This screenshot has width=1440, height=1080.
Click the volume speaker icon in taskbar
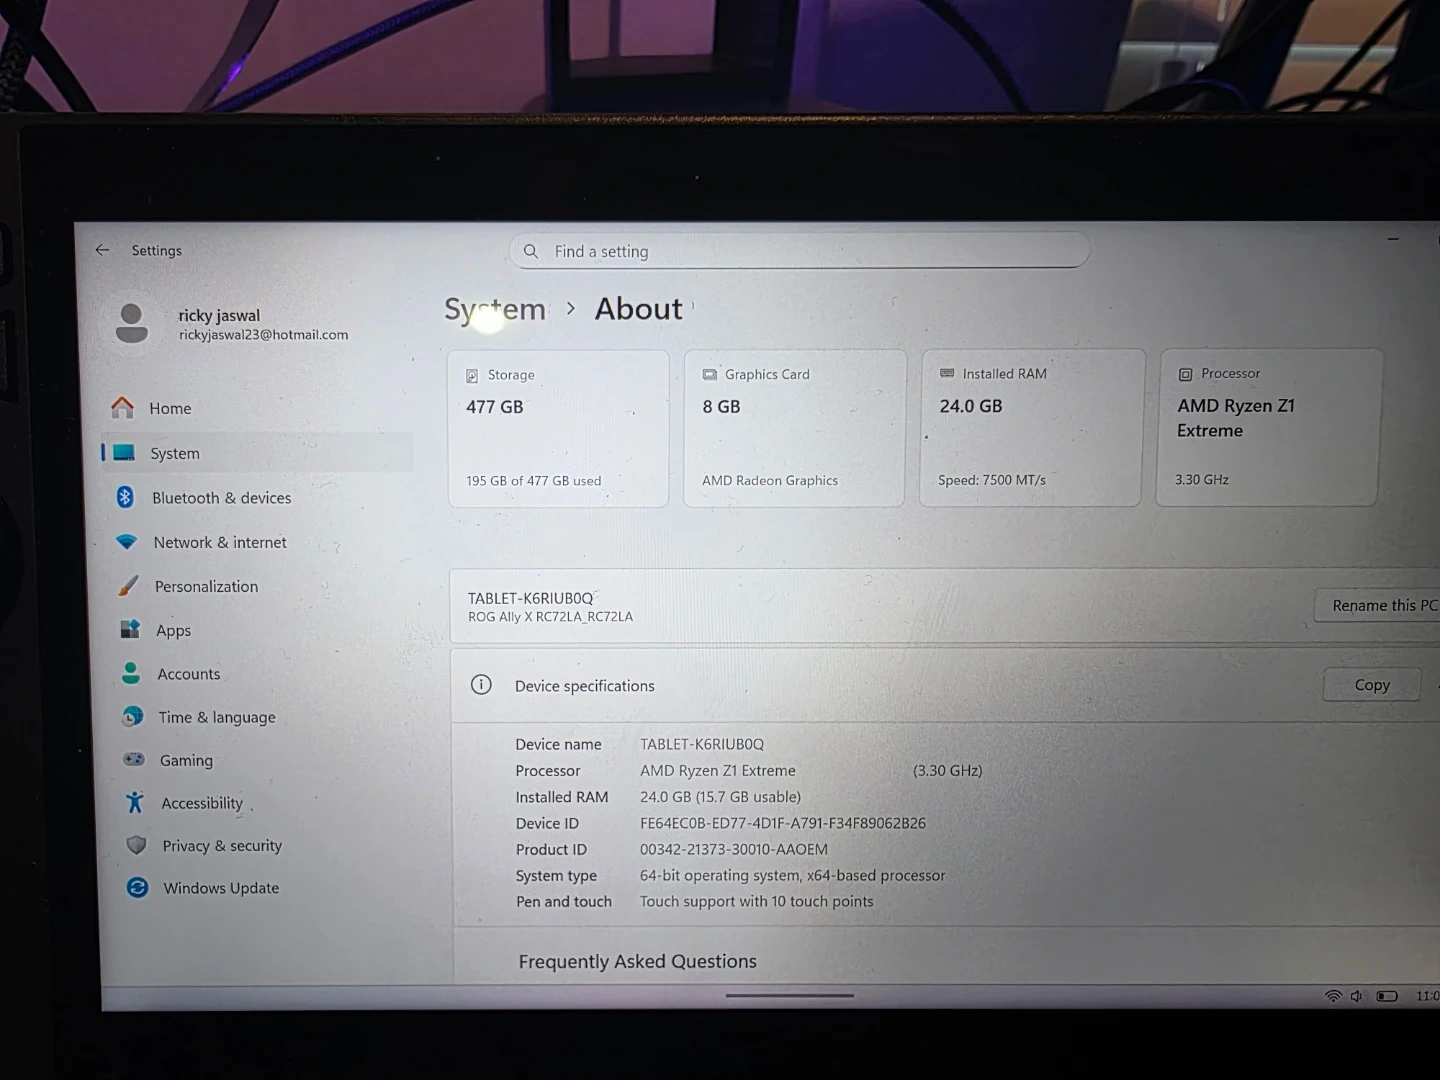(x=1356, y=996)
